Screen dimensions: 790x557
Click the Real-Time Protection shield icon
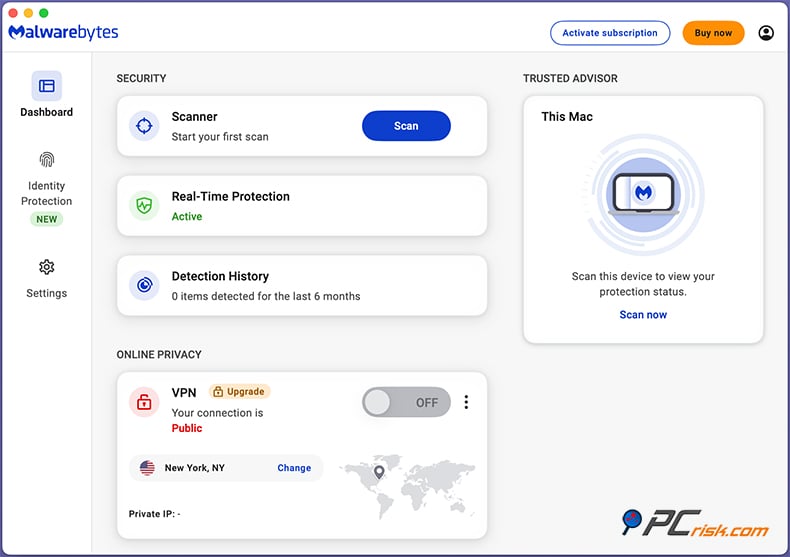point(144,205)
